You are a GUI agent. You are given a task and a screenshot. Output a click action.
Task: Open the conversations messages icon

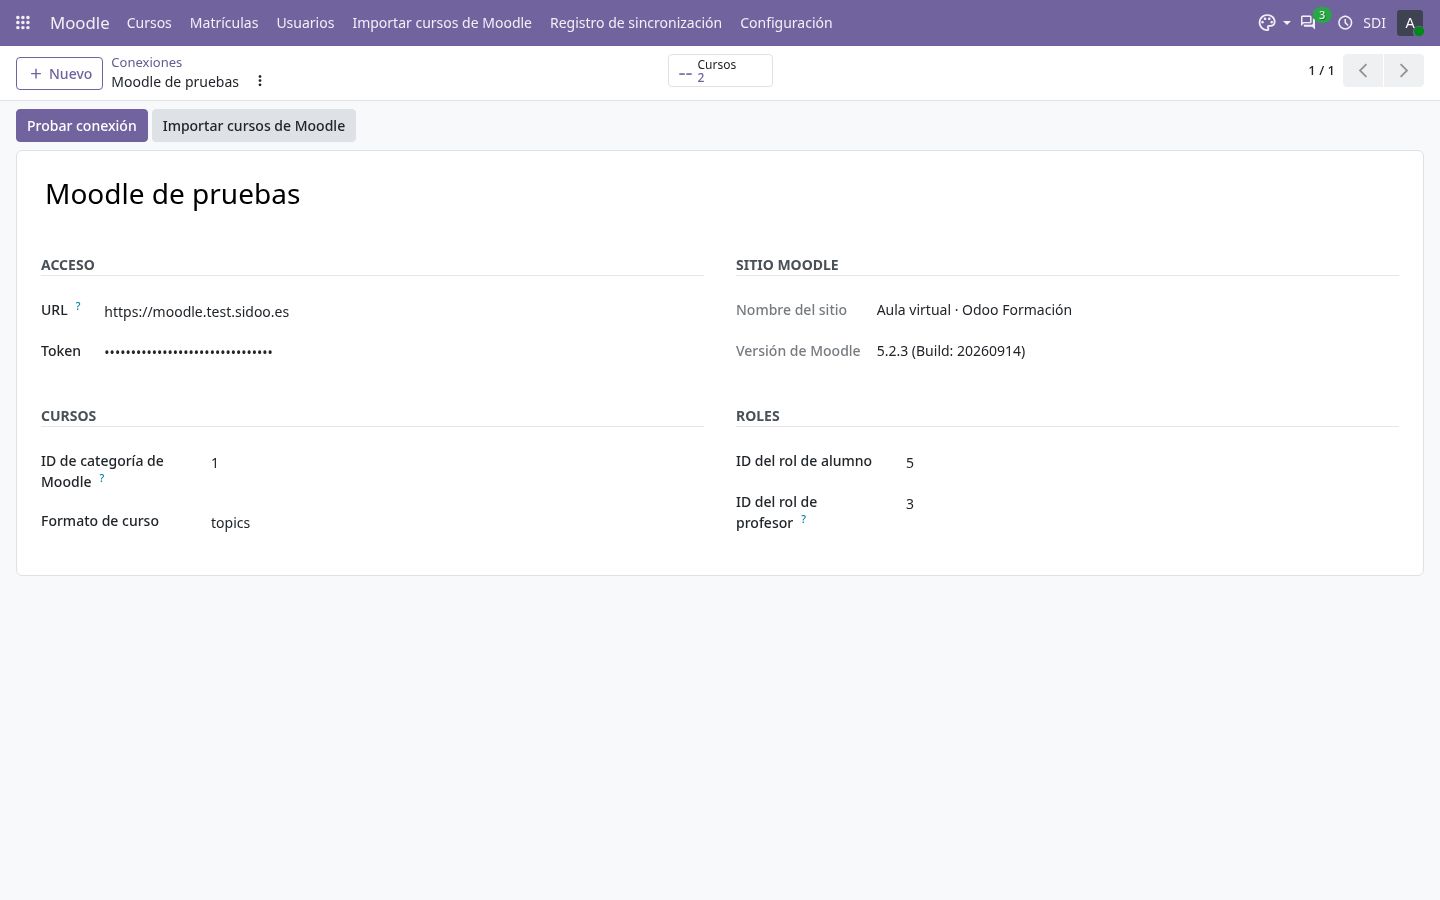tap(1308, 22)
